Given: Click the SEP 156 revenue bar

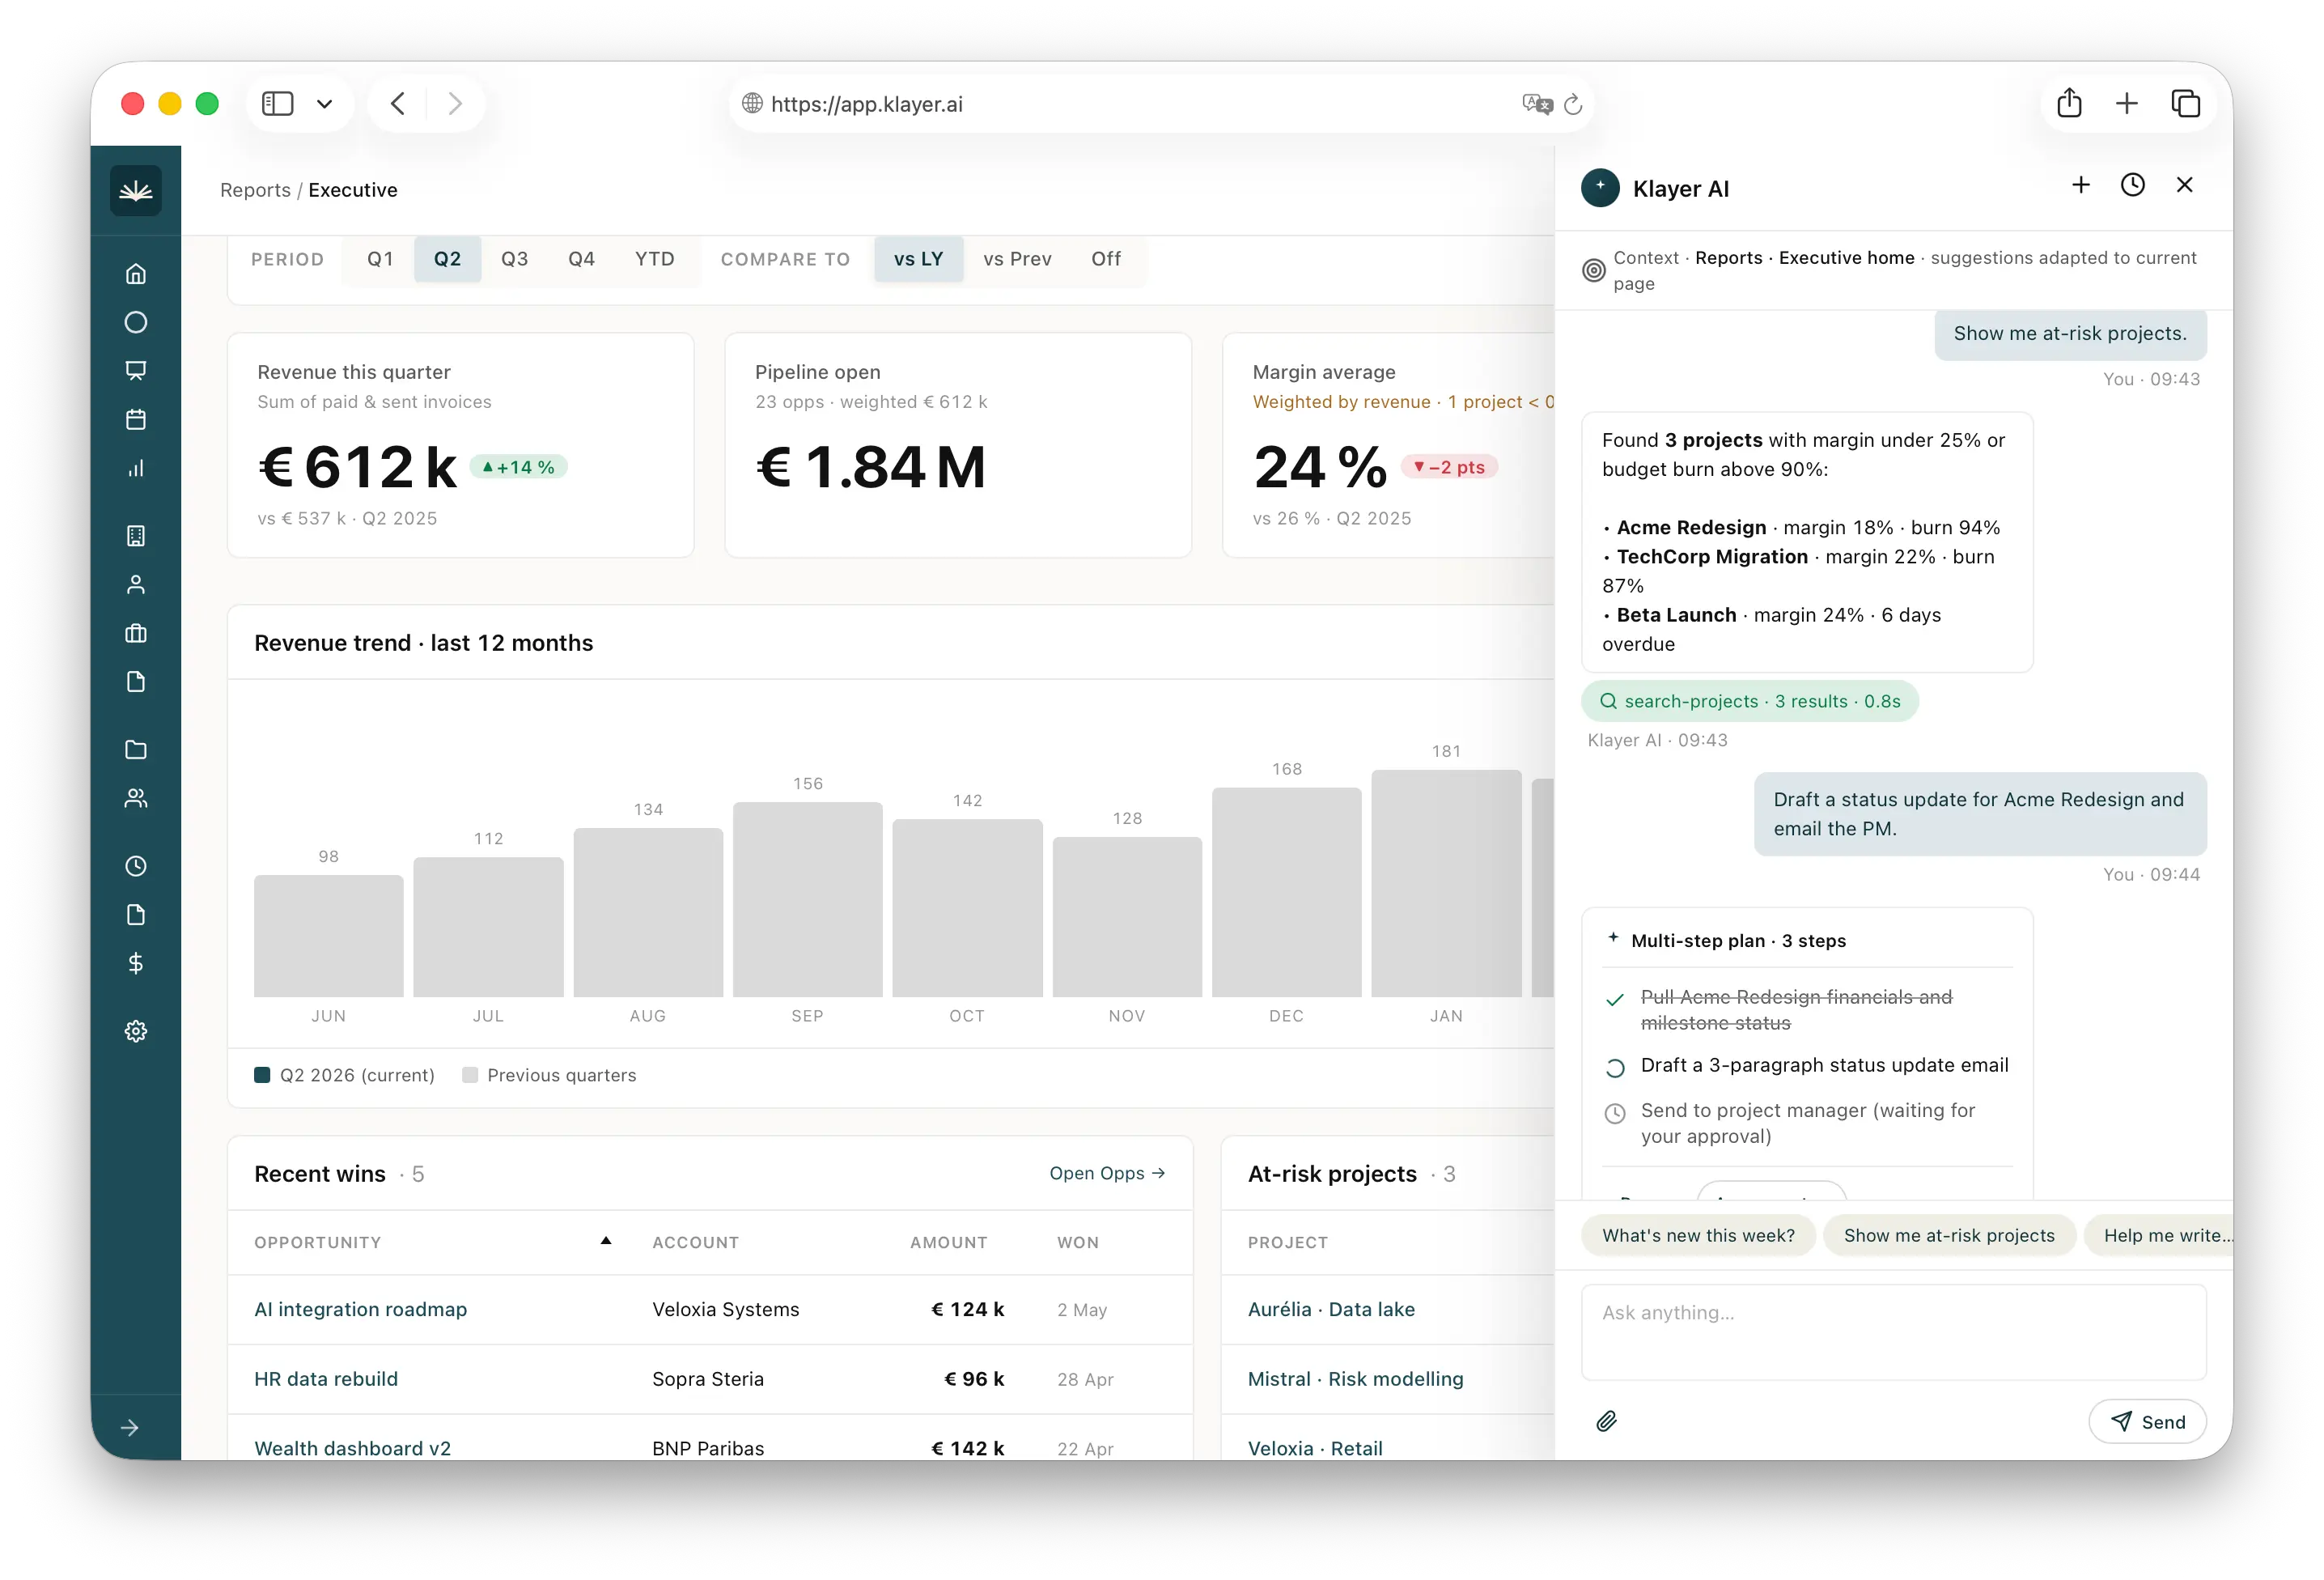Looking at the screenshot, I should click(x=807, y=899).
